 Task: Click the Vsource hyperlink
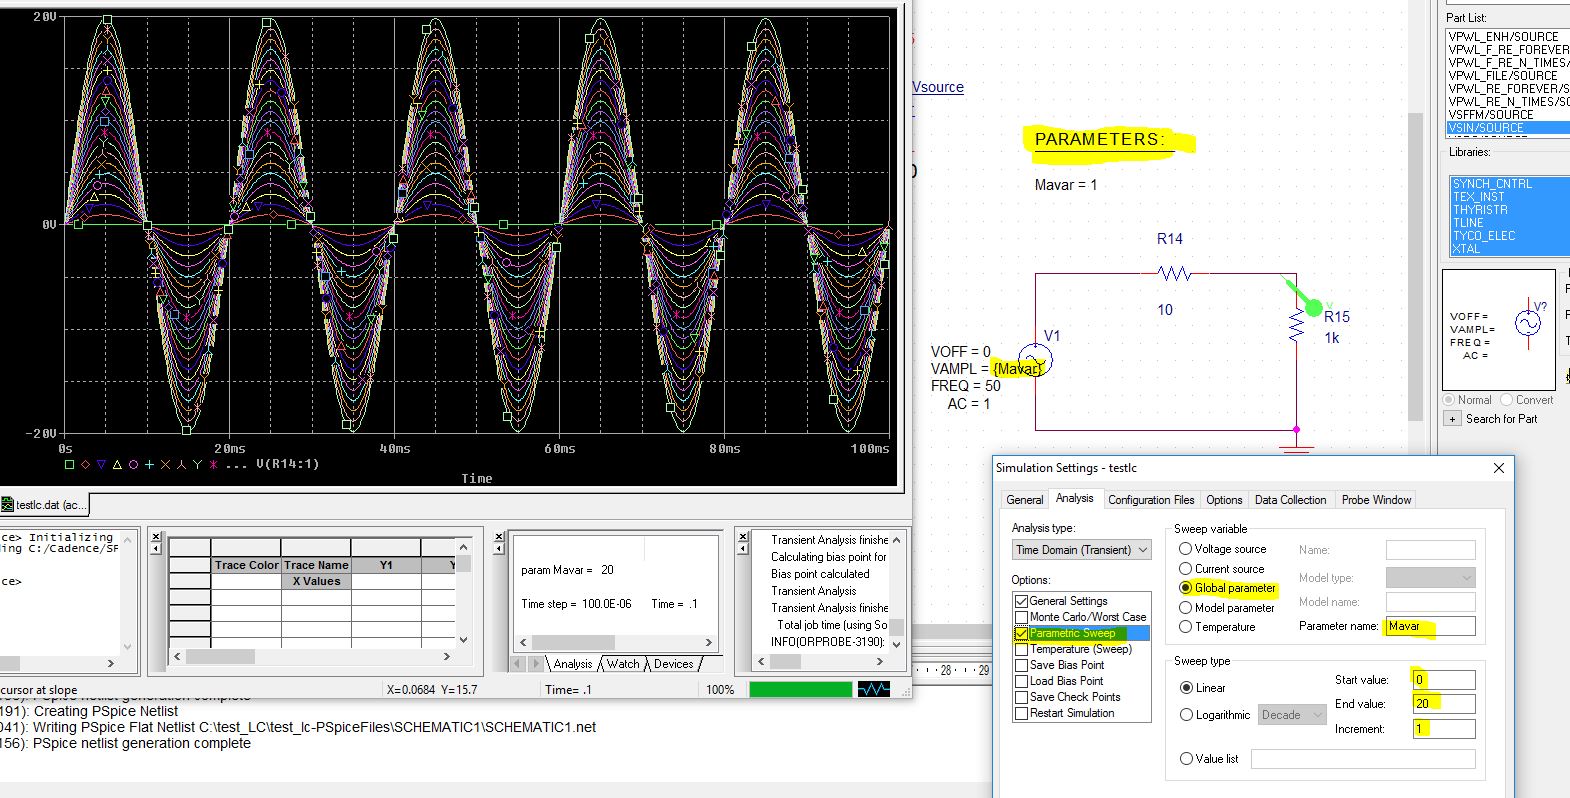pyautogui.click(x=938, y=87)
